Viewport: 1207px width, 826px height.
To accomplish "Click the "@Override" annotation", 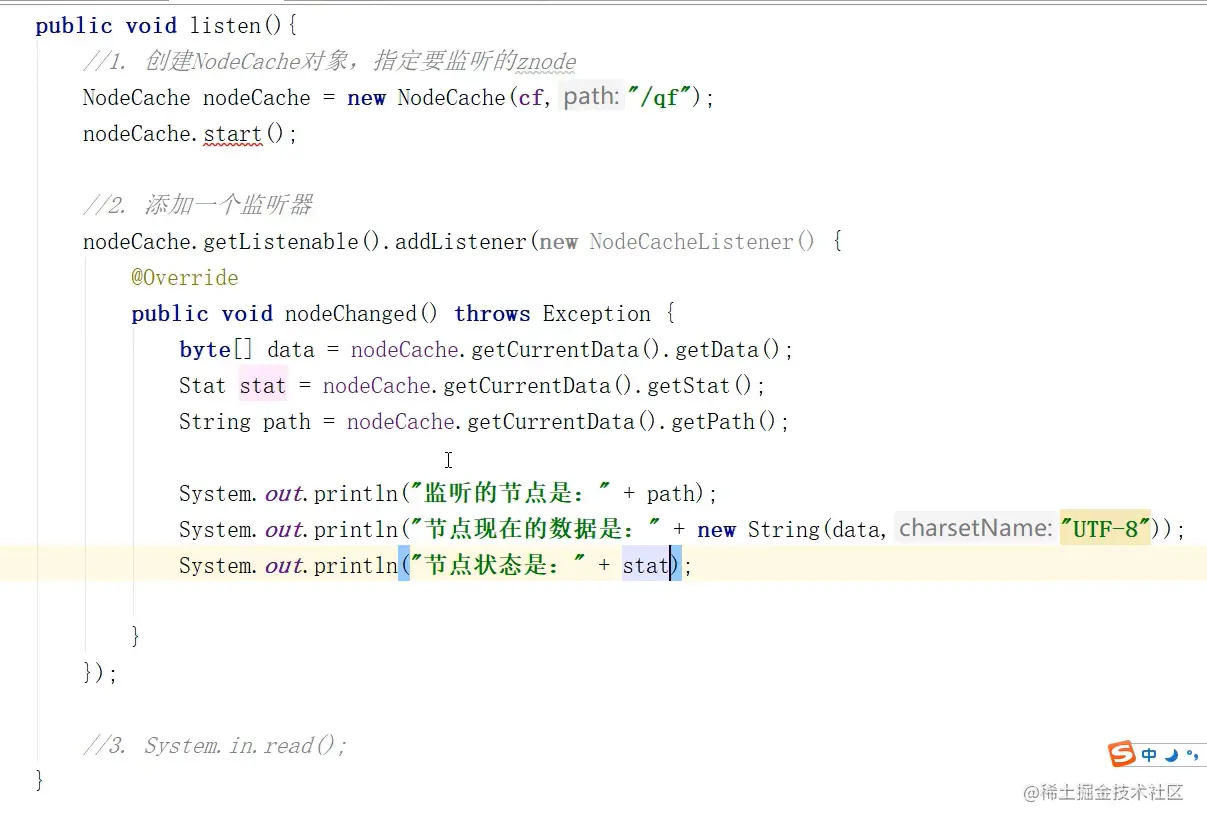I will coord(185,278).
